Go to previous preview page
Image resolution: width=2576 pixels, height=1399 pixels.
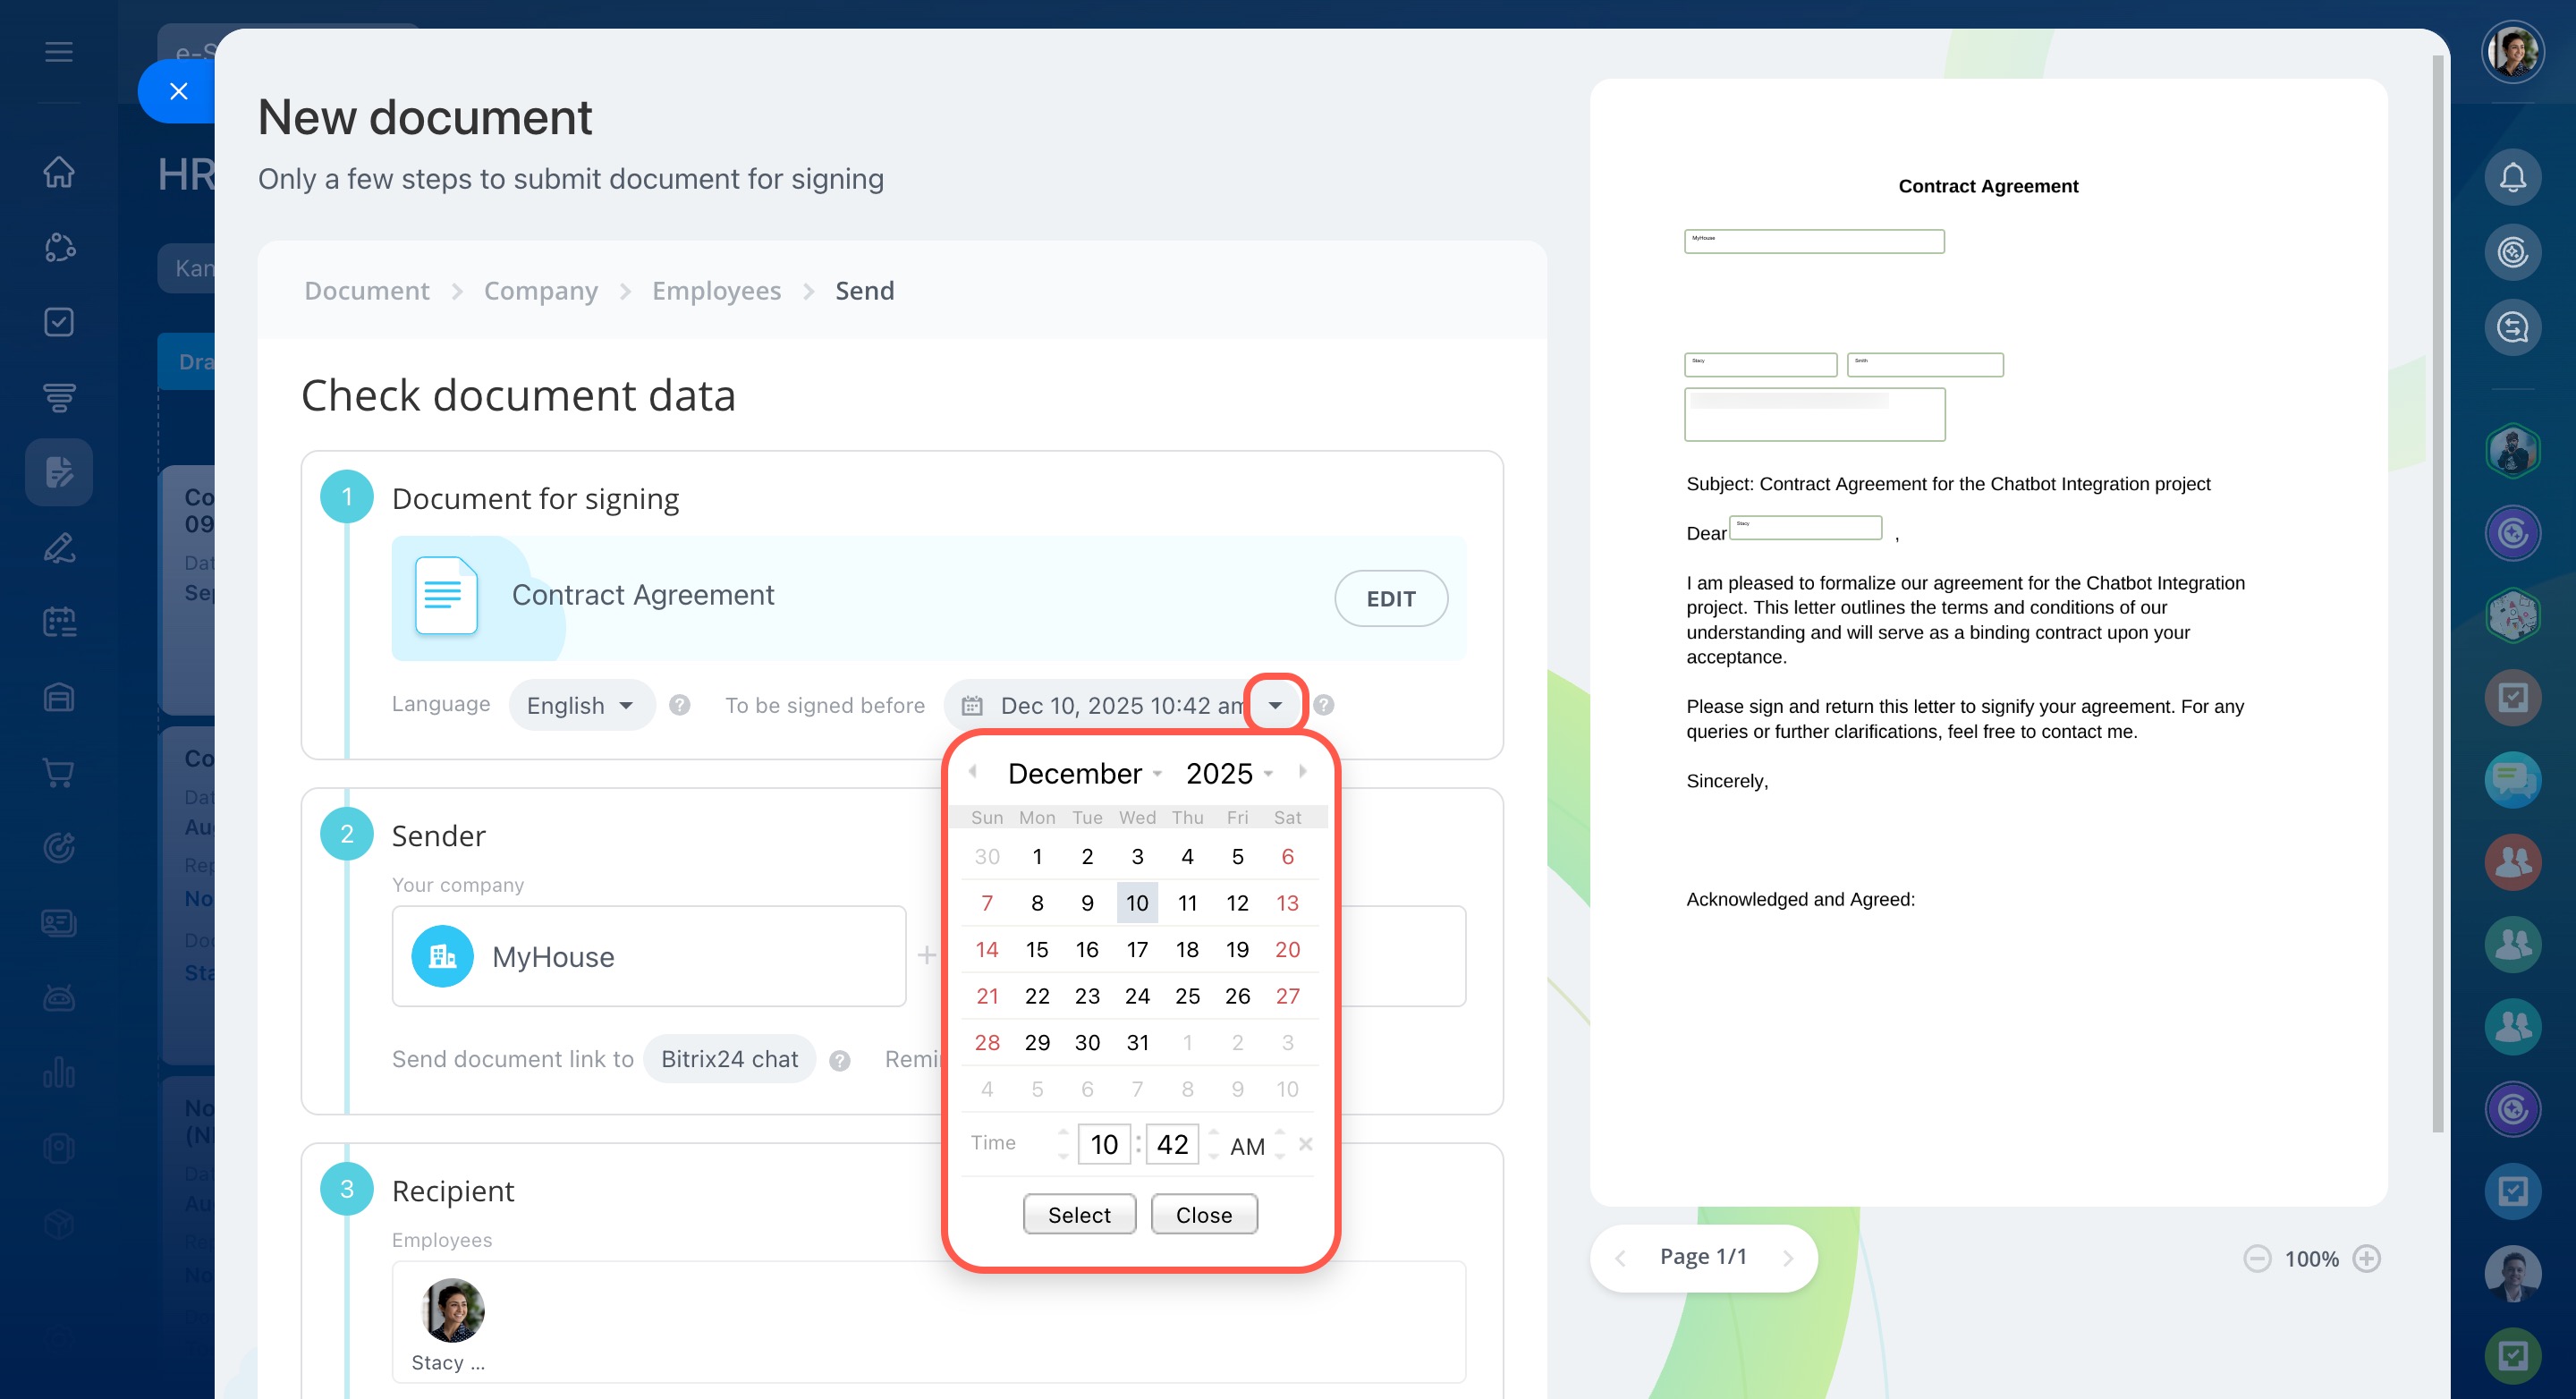[1621, 1258]
